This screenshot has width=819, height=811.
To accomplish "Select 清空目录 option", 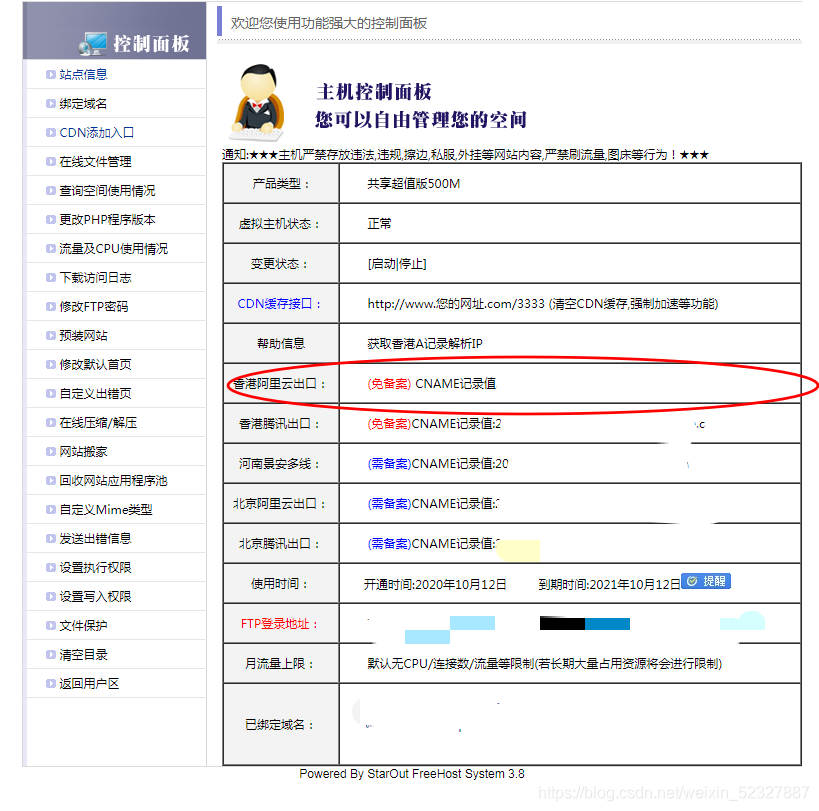I will (83, 654).
